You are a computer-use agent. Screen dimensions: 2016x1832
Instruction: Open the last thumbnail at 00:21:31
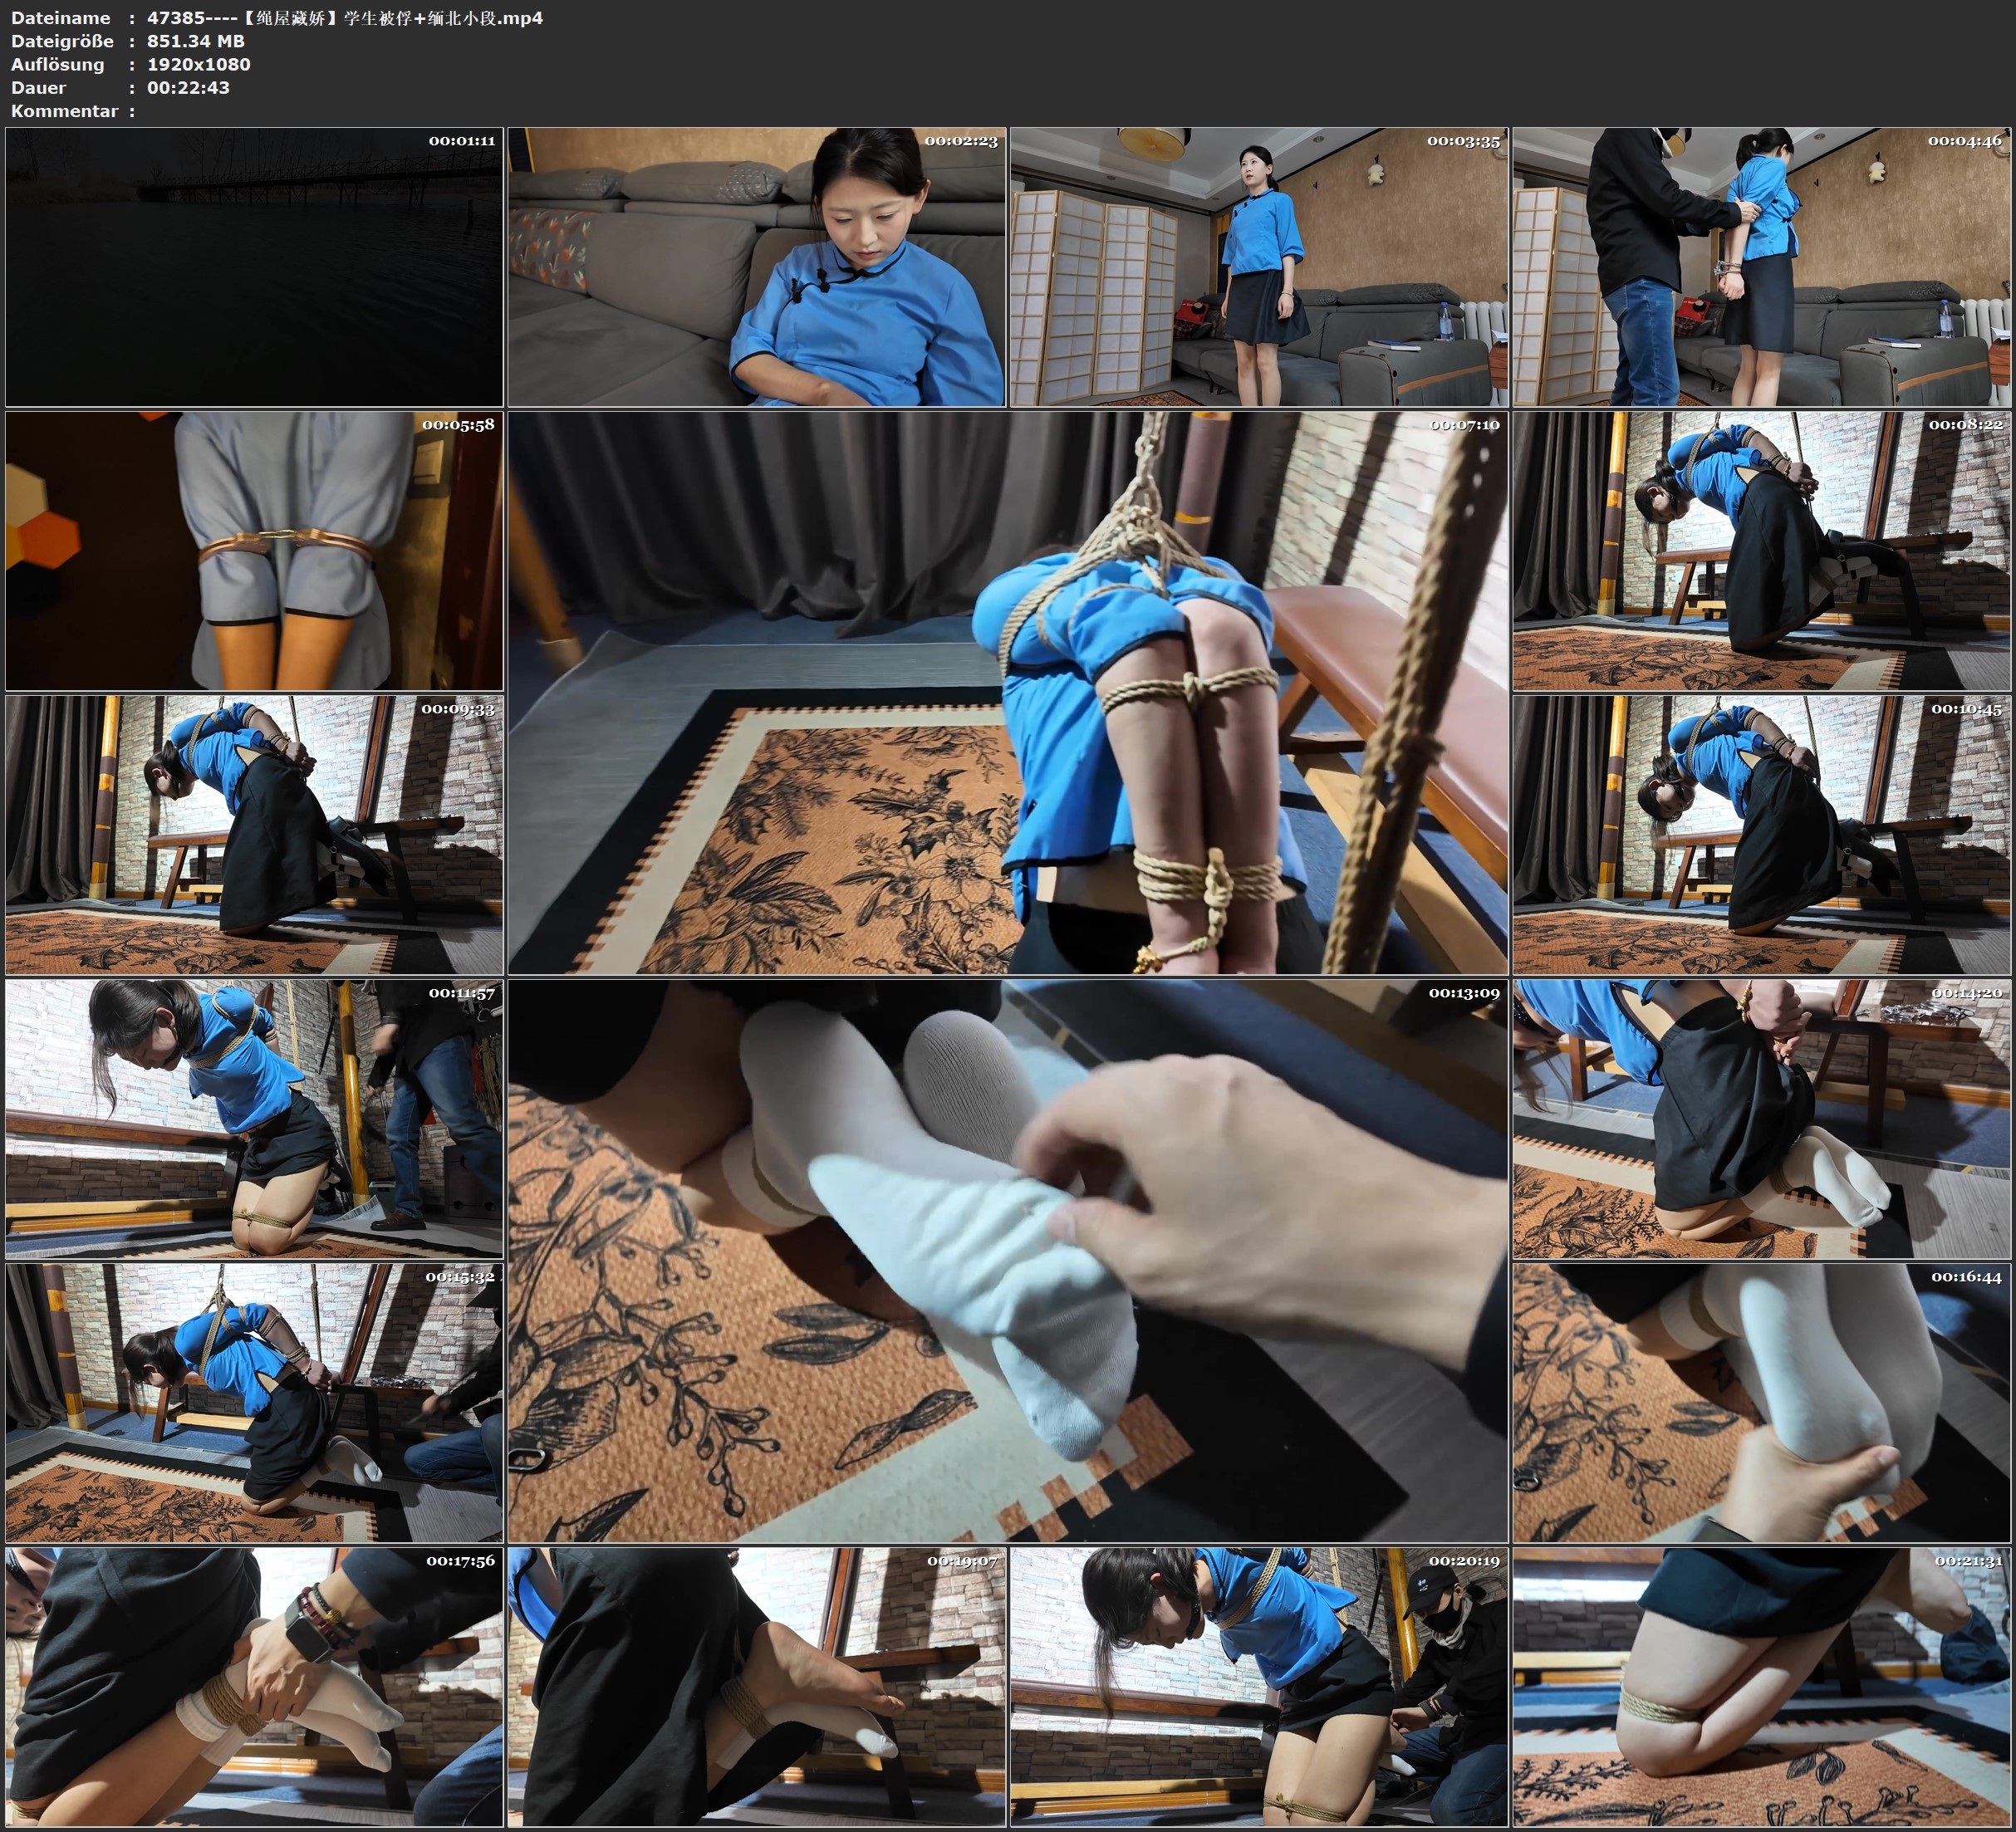coord(1762,1686)
